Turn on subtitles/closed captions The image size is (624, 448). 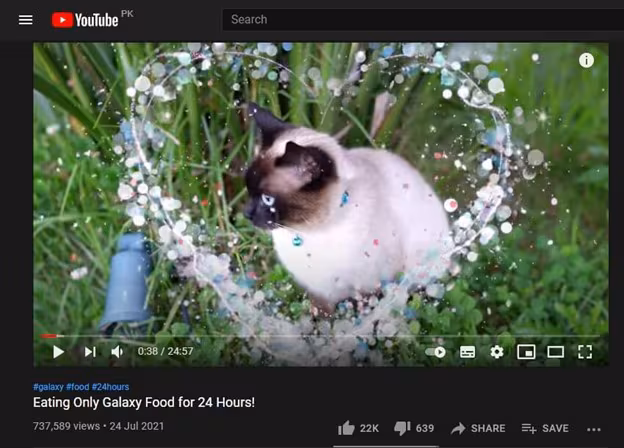[467, 352]
